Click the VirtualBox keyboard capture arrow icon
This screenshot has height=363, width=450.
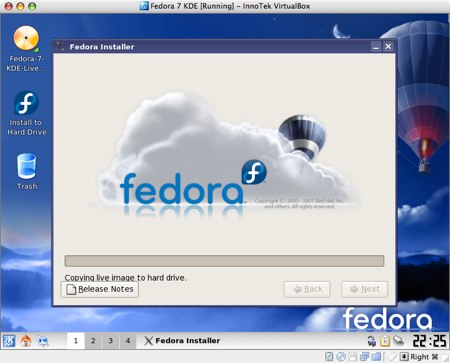click(x=404, y=357)
